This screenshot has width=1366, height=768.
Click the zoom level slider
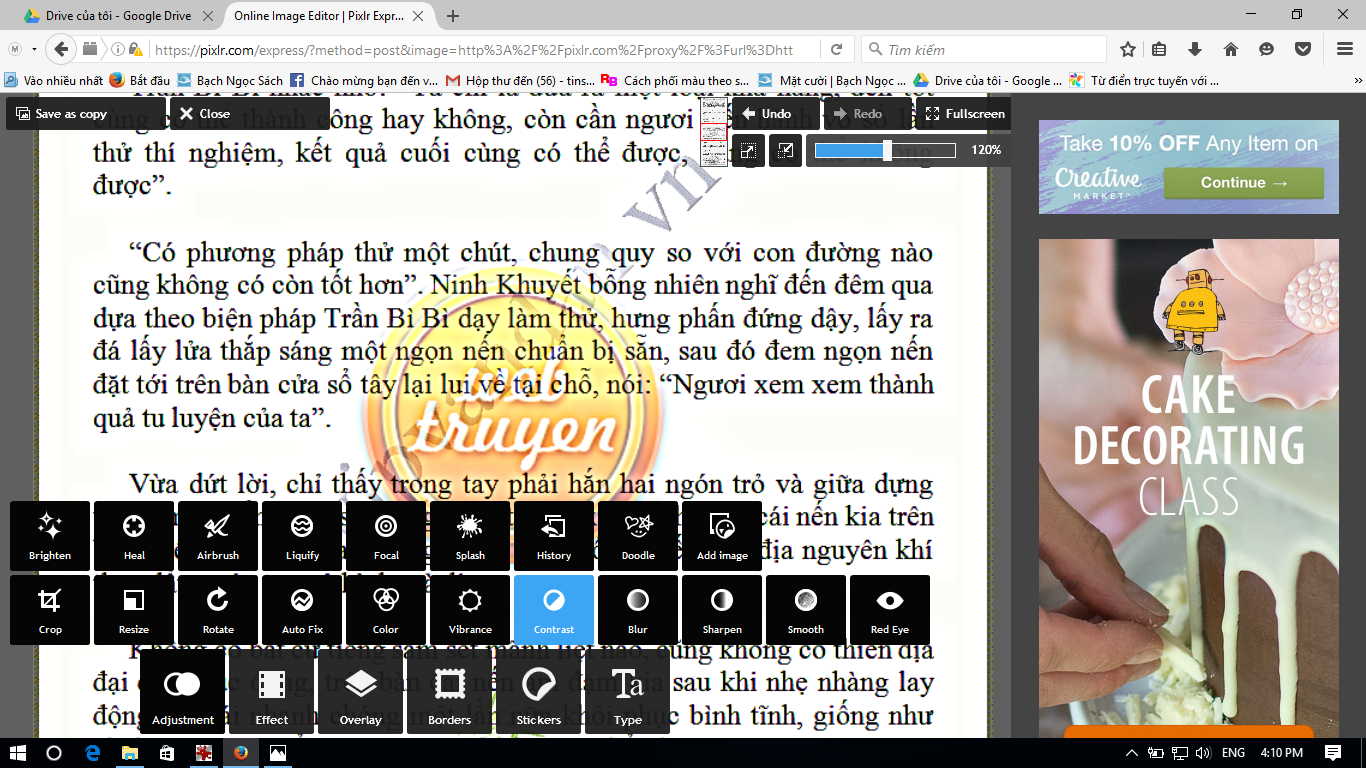click(885, 150)
